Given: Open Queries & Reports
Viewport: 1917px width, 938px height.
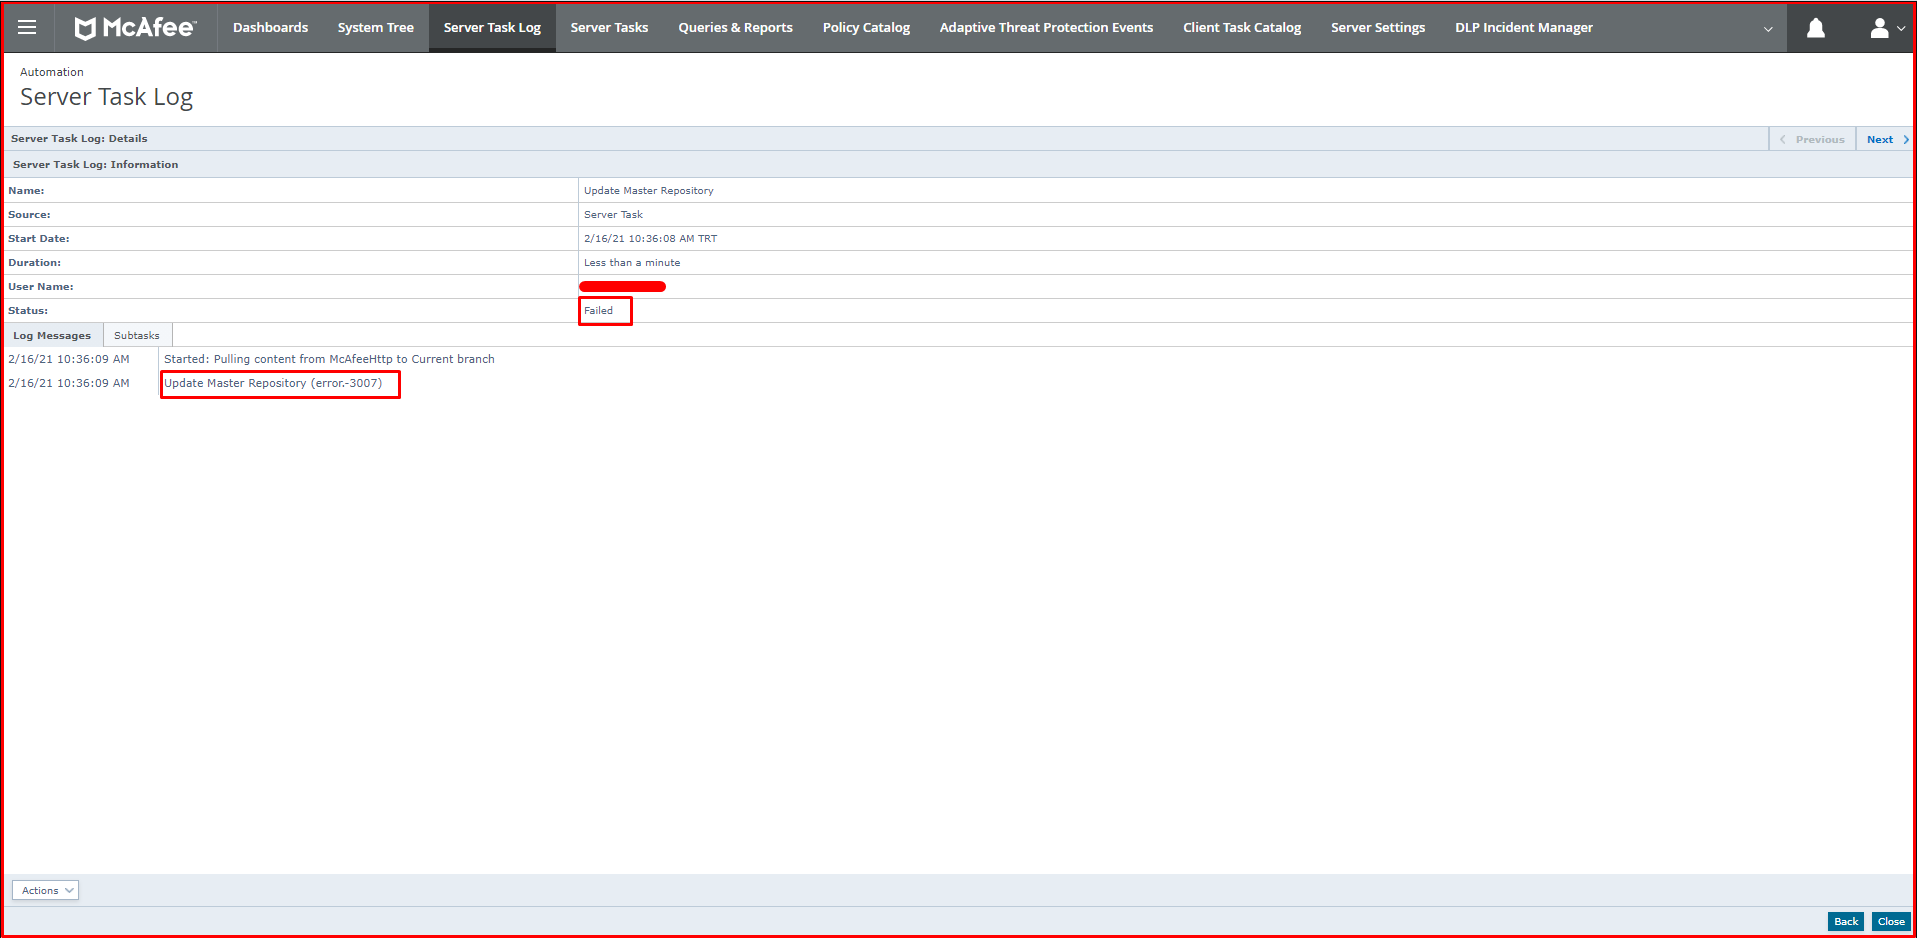Looking at the screenshot, I should pos(735,28).
